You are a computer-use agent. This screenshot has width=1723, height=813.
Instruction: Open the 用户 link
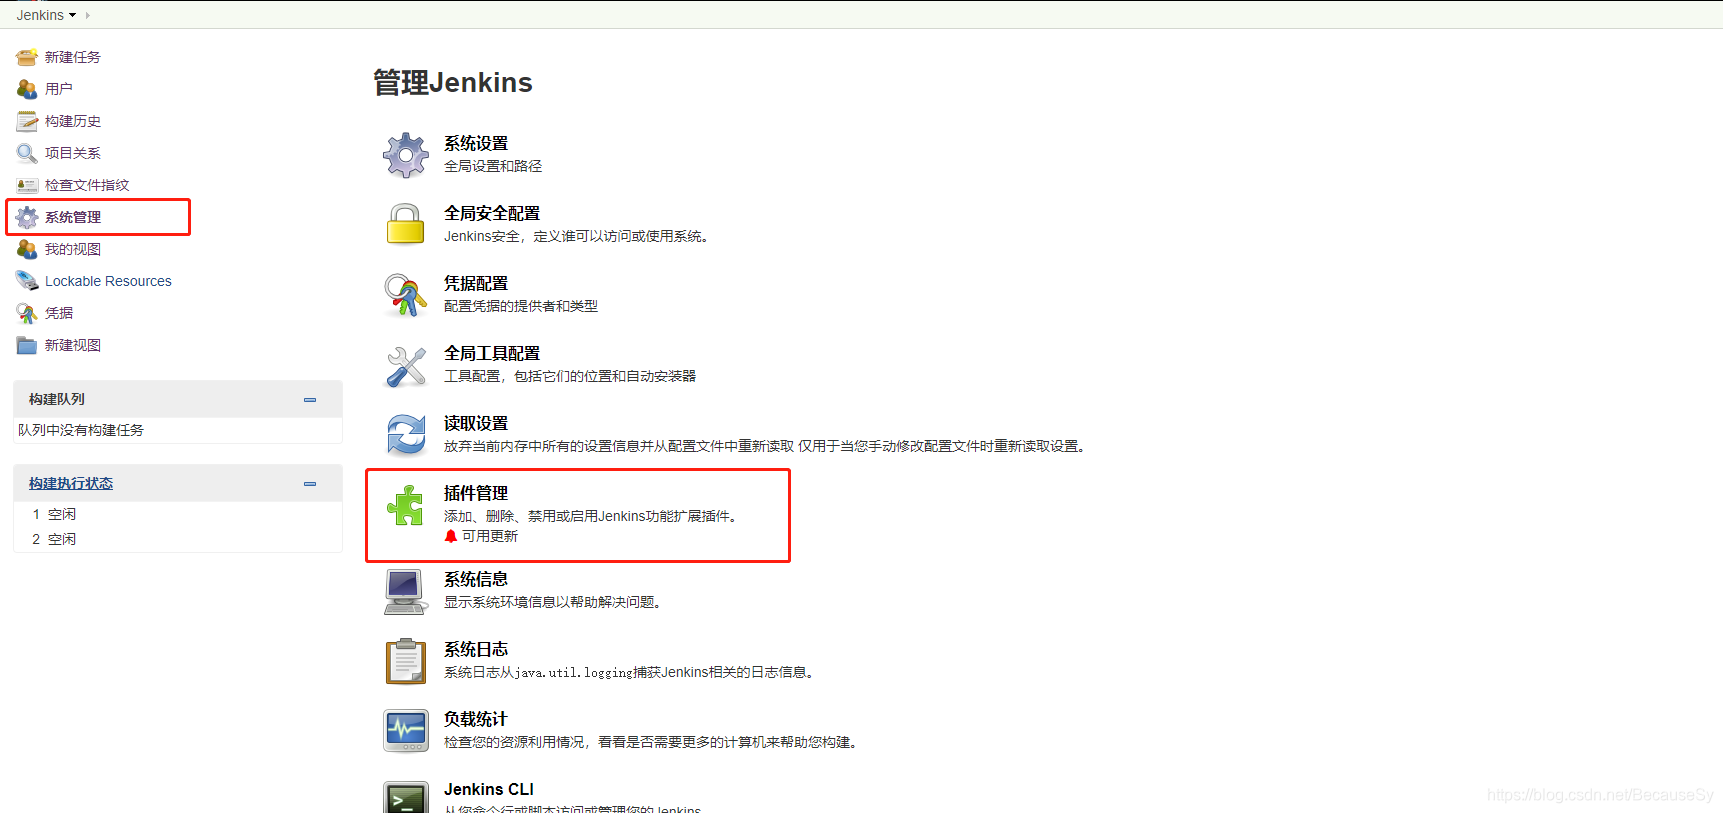[x=59, y=89]
